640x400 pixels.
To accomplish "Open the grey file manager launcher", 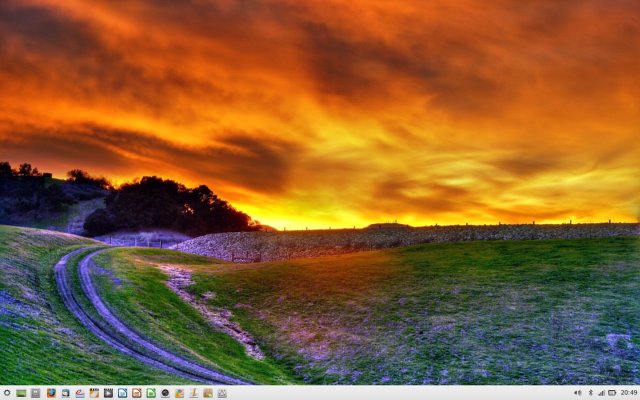I will pos(36,393).
